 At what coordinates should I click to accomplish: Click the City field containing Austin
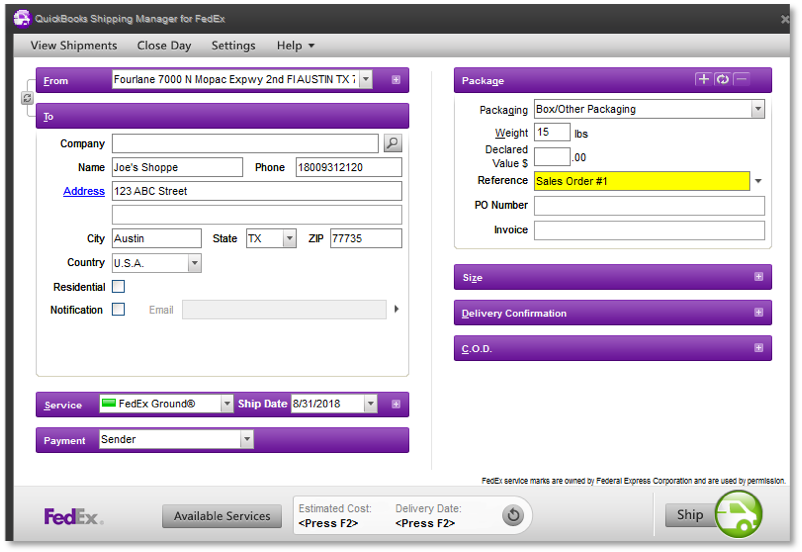[157, 238]
